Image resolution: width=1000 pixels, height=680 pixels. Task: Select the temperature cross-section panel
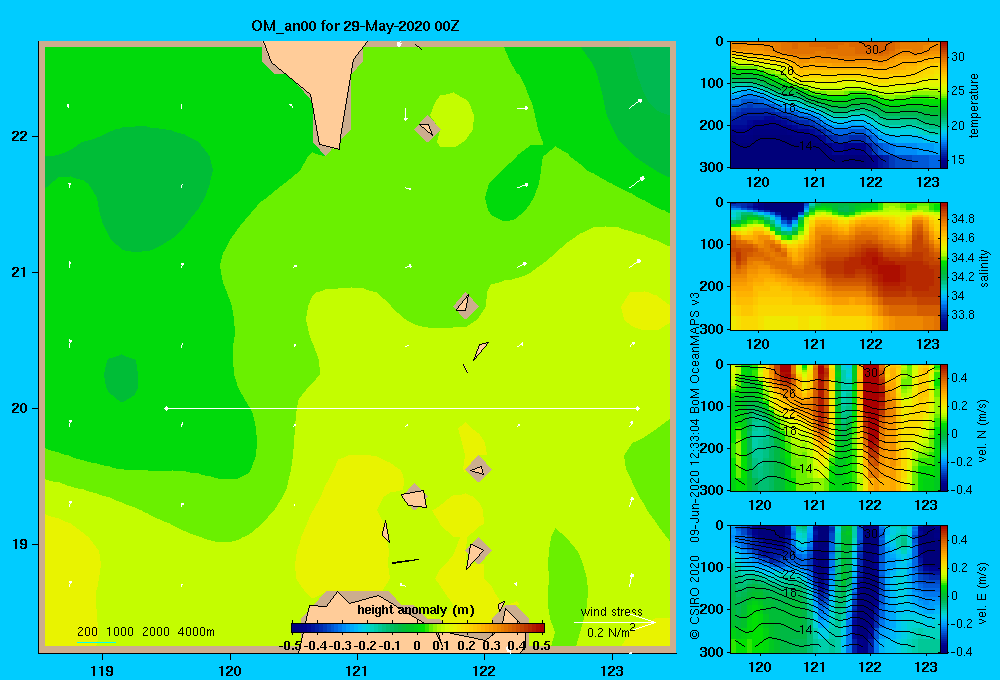tap(835, 105)
